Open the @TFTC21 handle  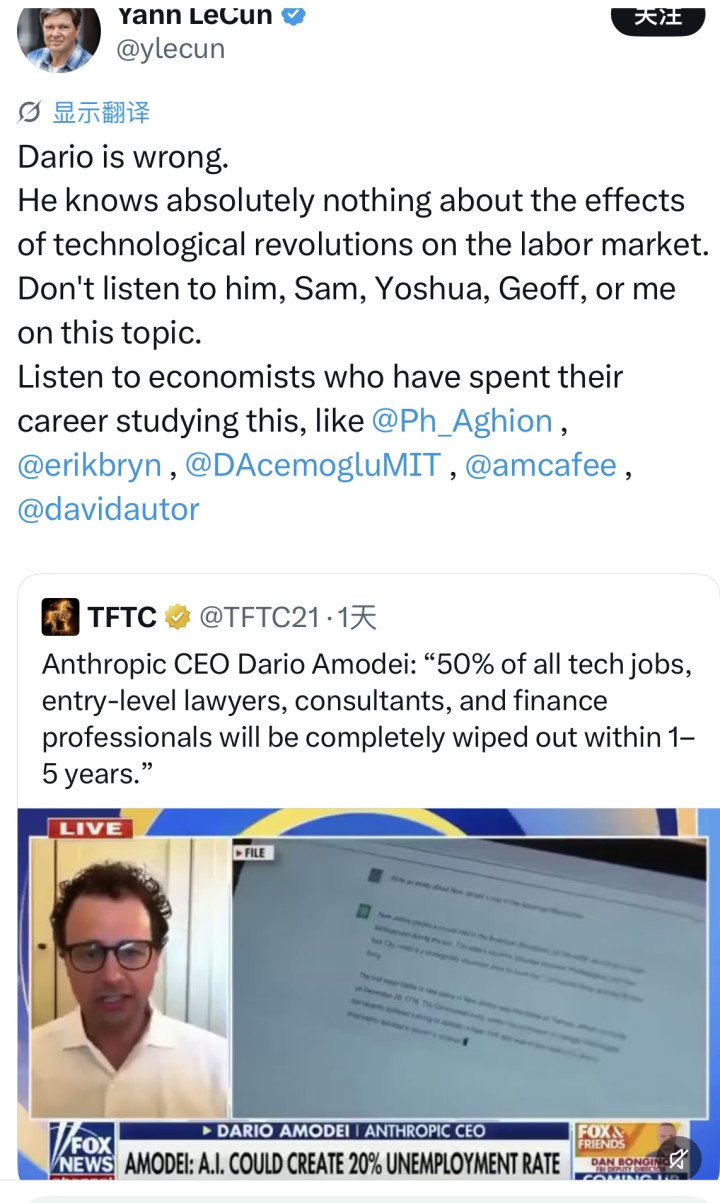(x=259, y=617)
